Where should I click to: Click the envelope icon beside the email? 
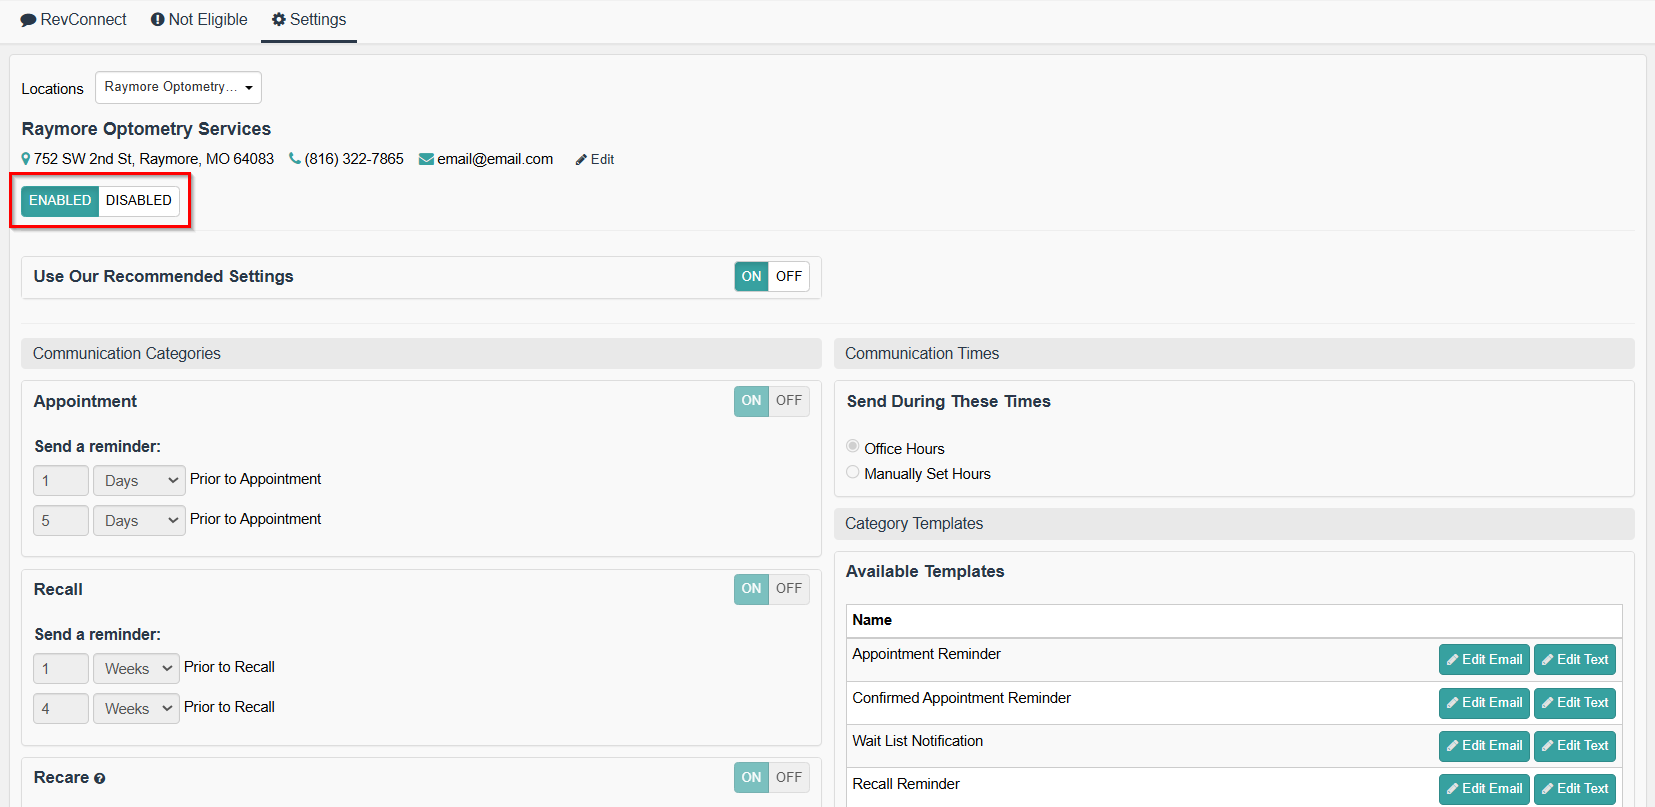pyautogui.click(x=426, y=159)
